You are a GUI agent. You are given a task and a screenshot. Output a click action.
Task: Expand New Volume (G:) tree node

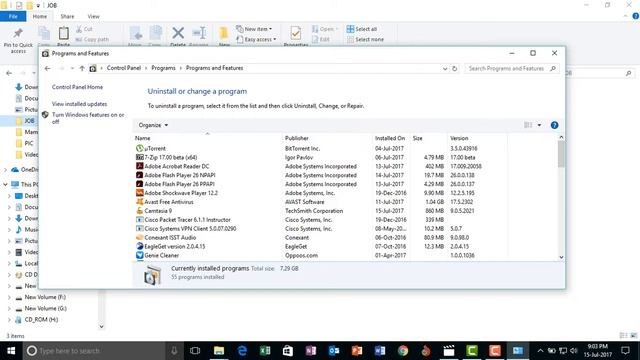[9, 309]
